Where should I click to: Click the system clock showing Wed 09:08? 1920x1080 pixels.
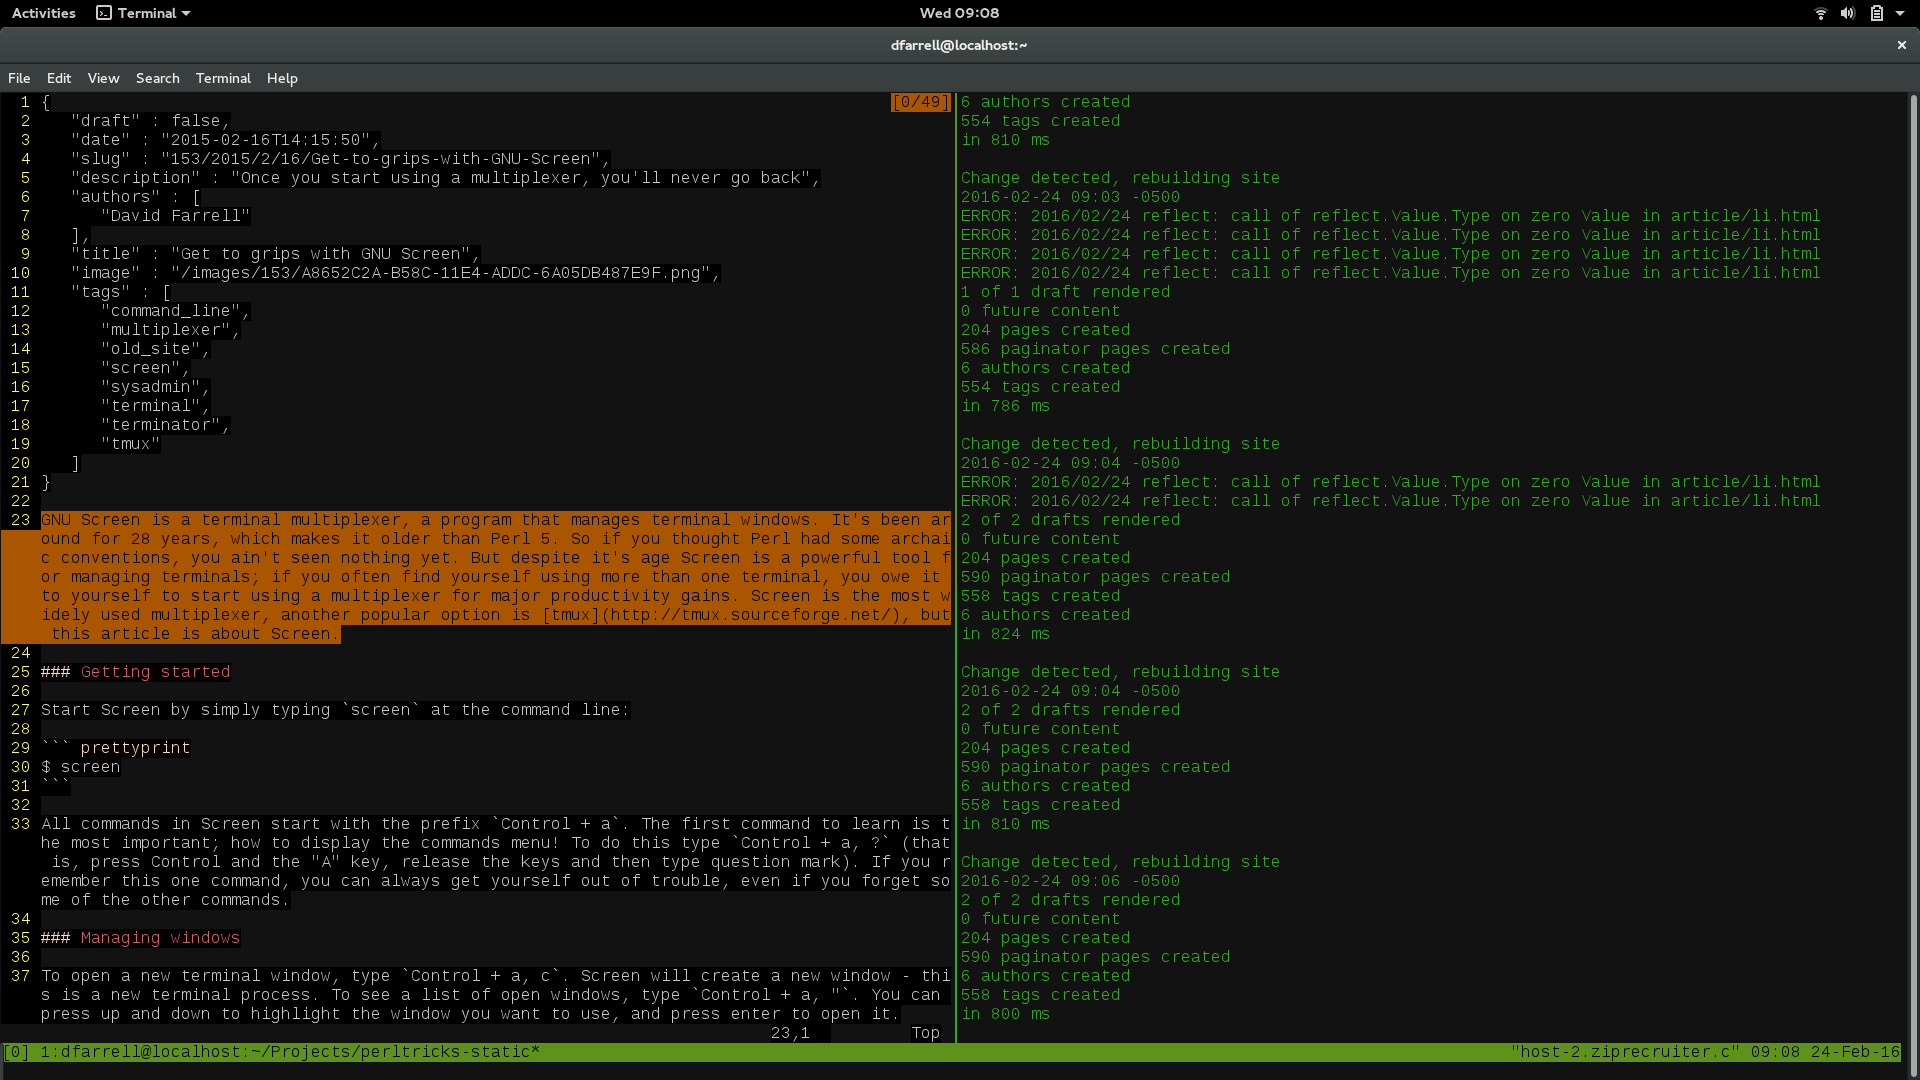960,12
